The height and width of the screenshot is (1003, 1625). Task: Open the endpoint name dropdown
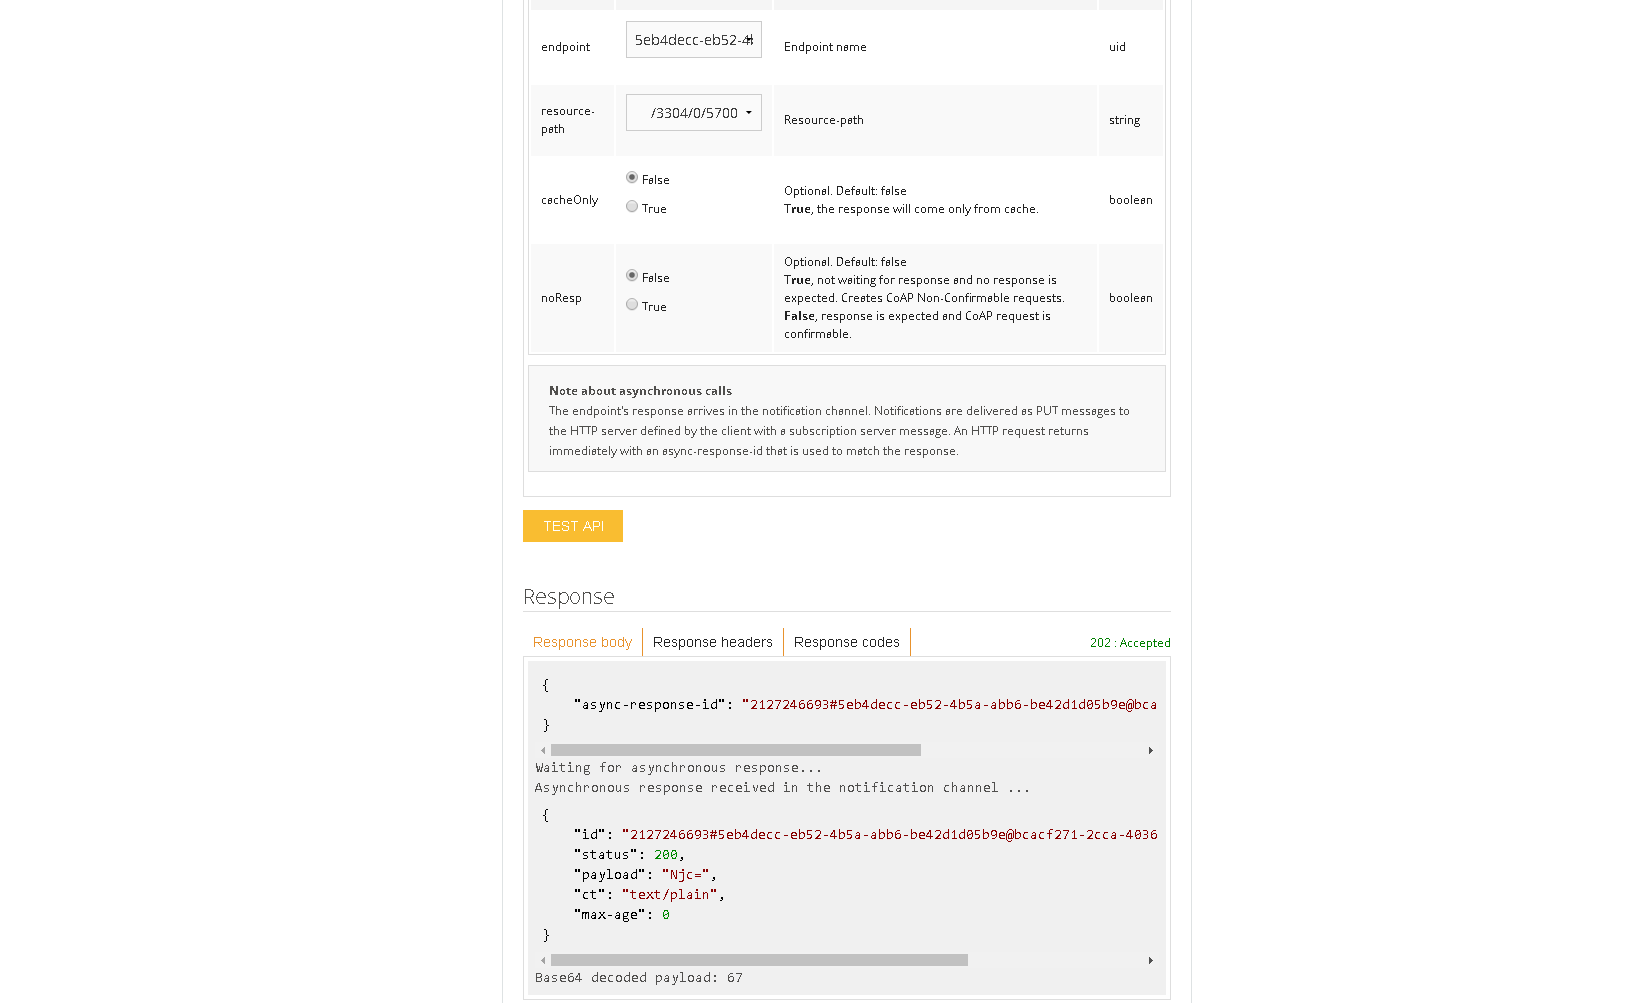(x=693, y=40)
